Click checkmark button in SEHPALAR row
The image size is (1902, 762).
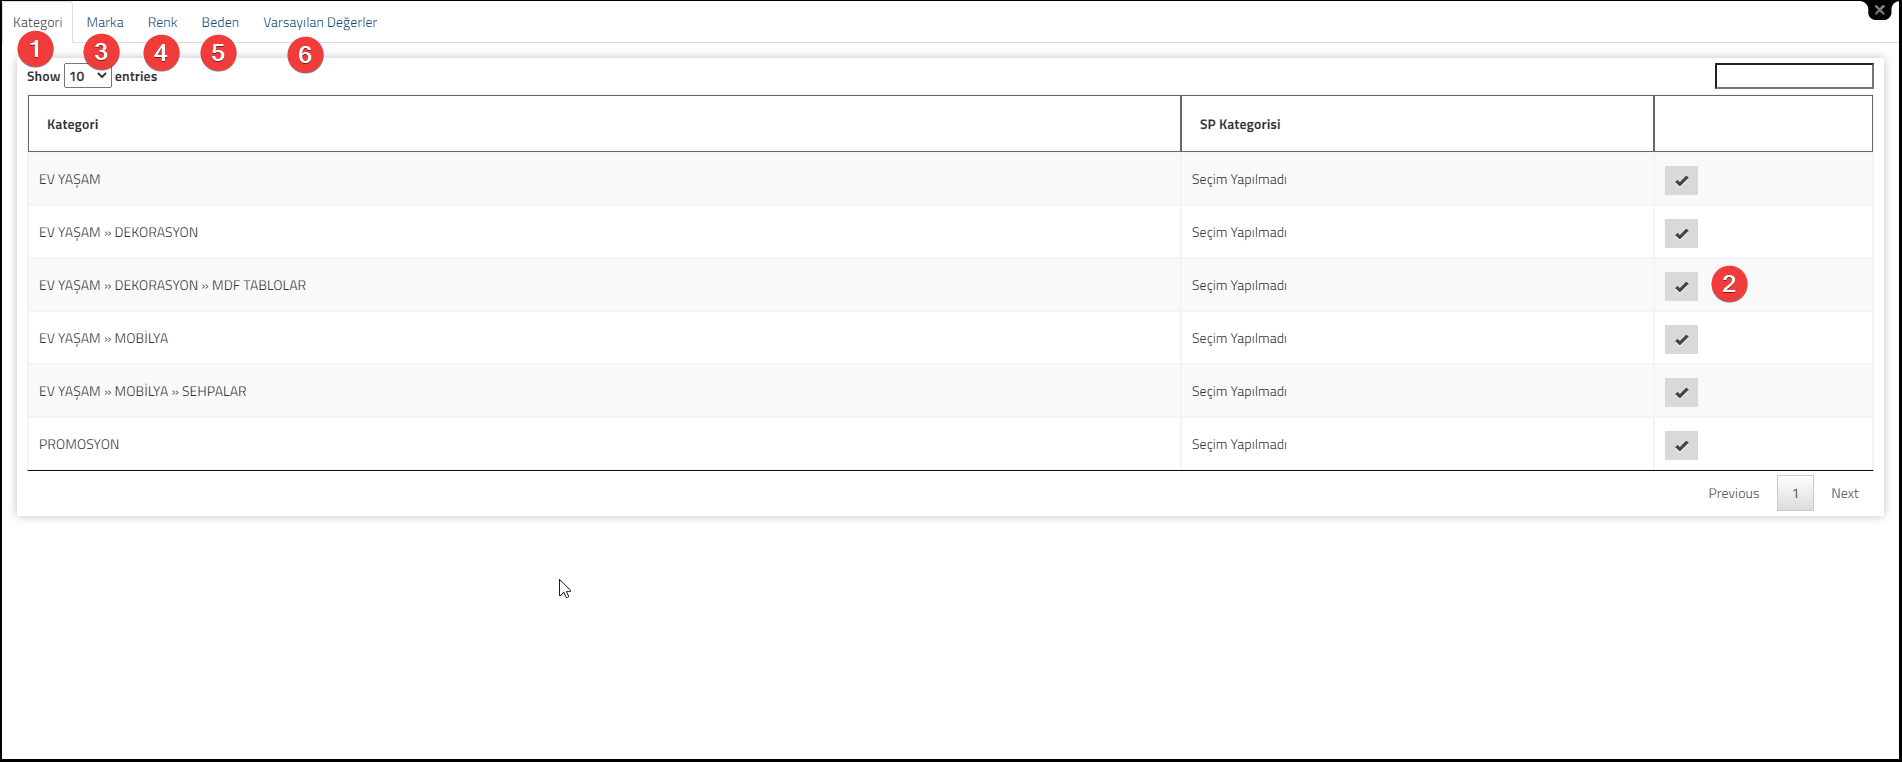1681,392
